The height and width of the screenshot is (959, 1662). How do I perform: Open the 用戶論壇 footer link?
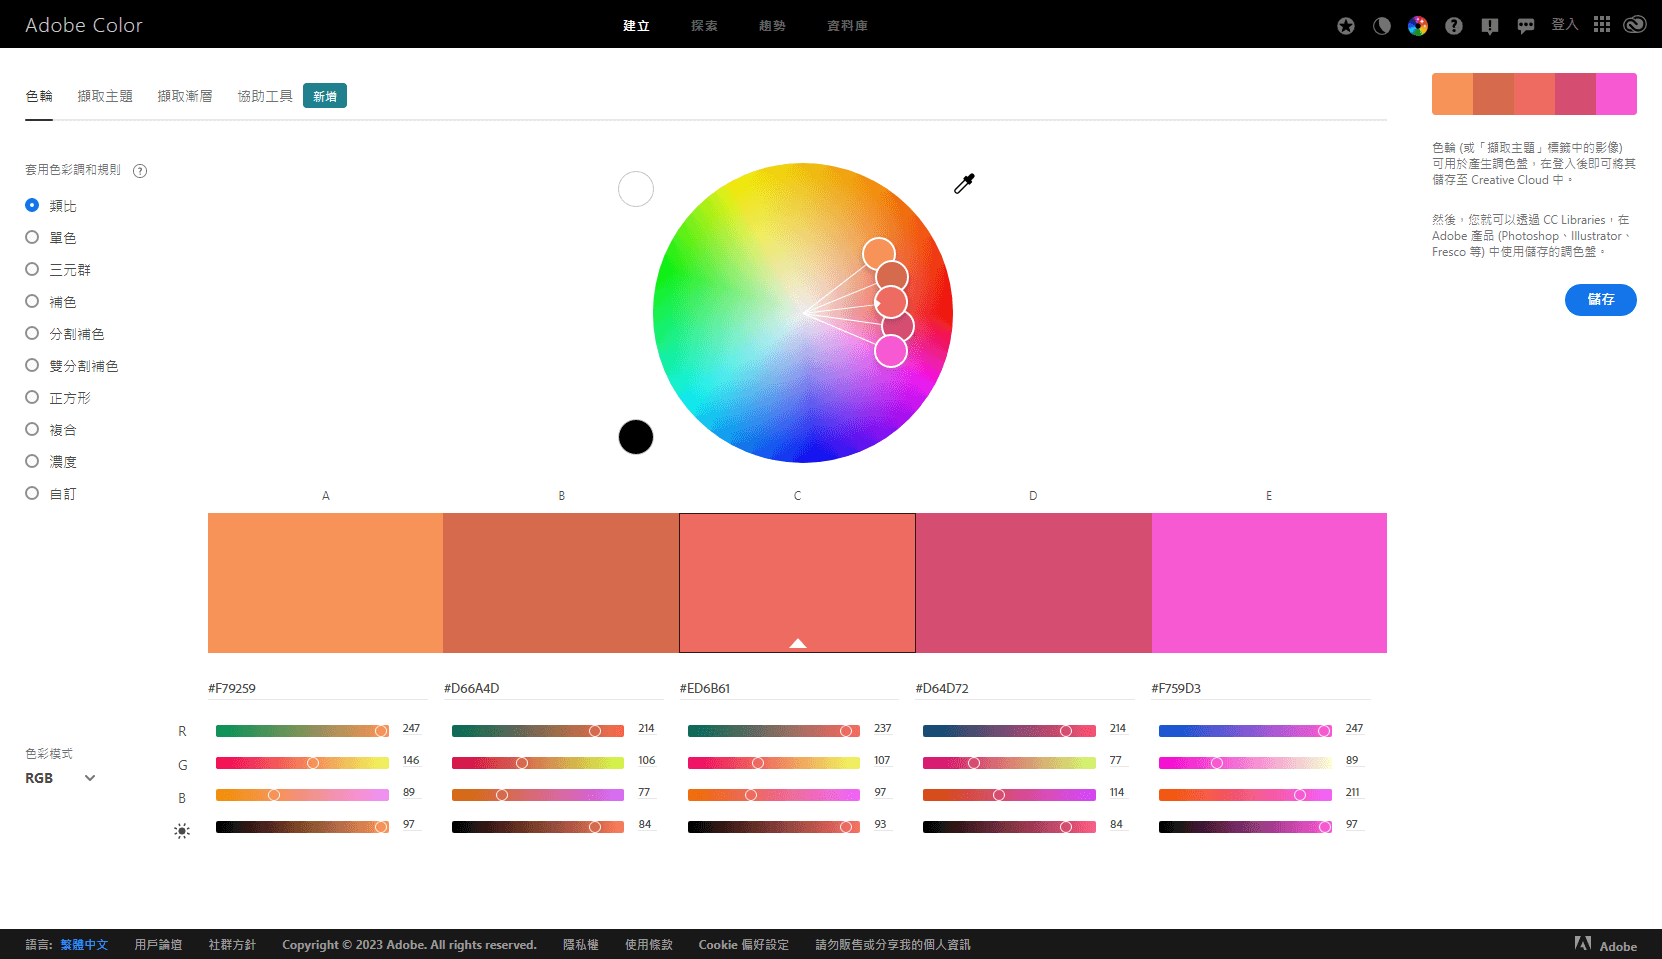tap(158, 945)
